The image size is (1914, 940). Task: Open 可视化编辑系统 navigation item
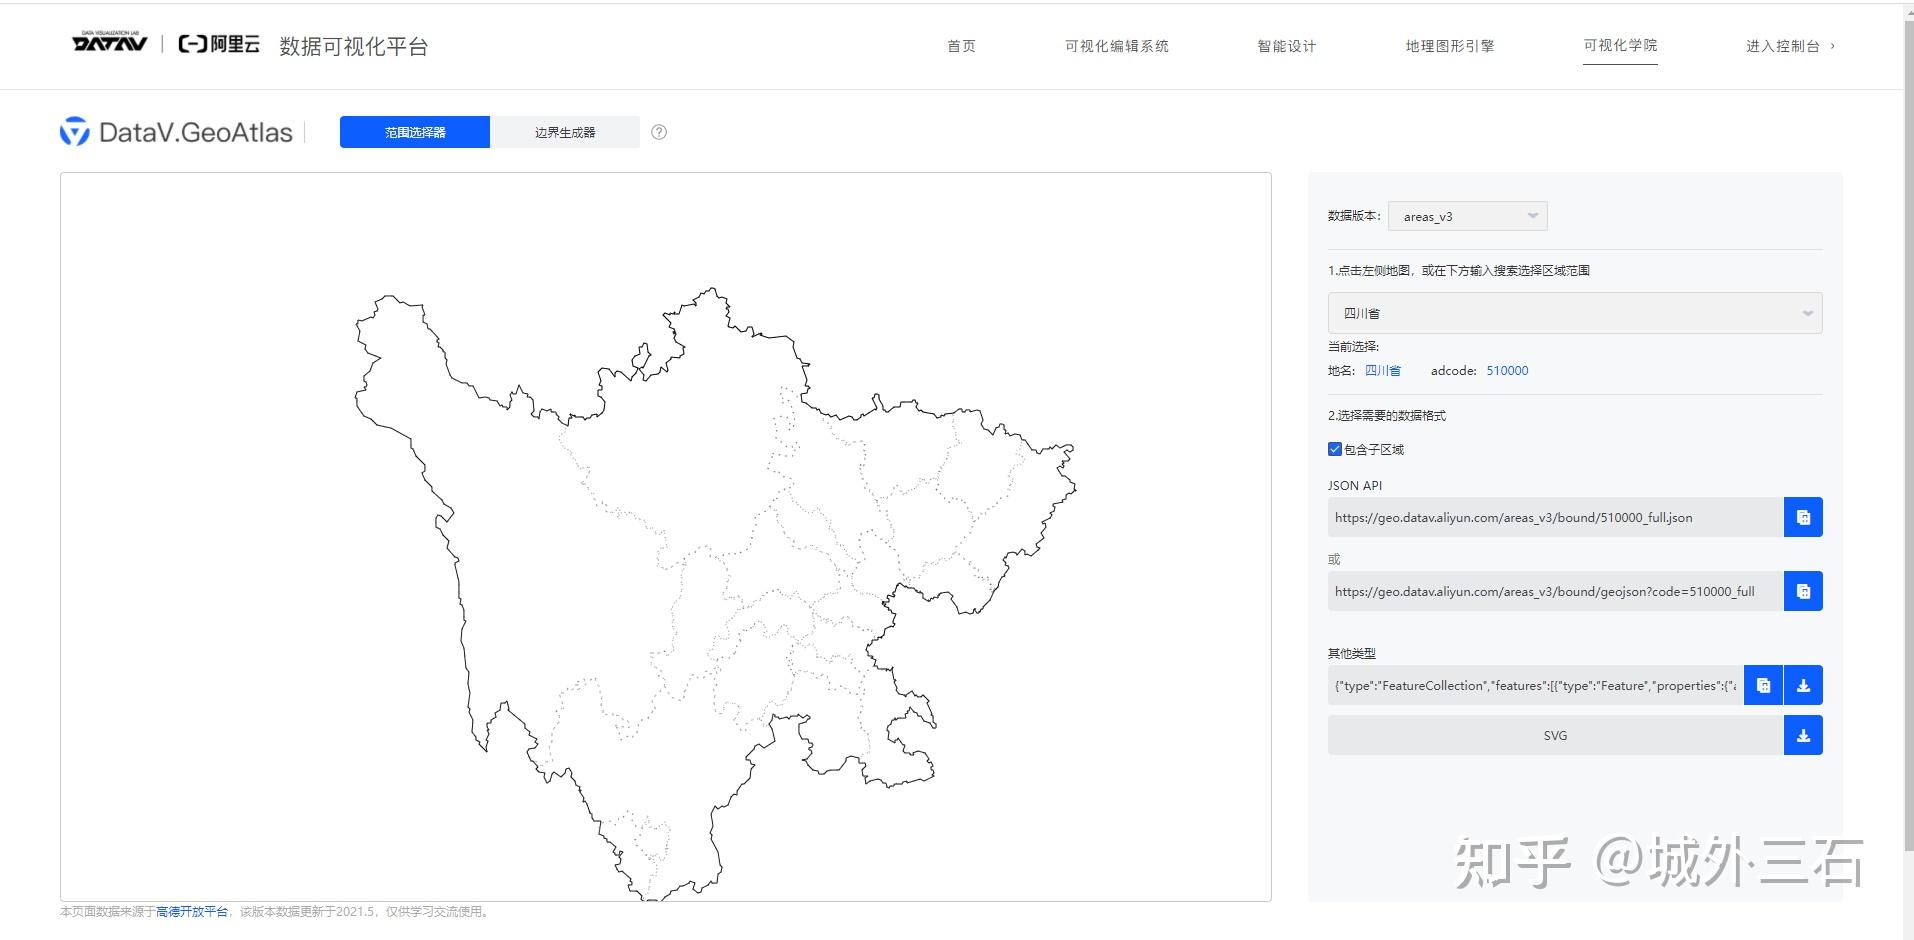(1117, 46)
